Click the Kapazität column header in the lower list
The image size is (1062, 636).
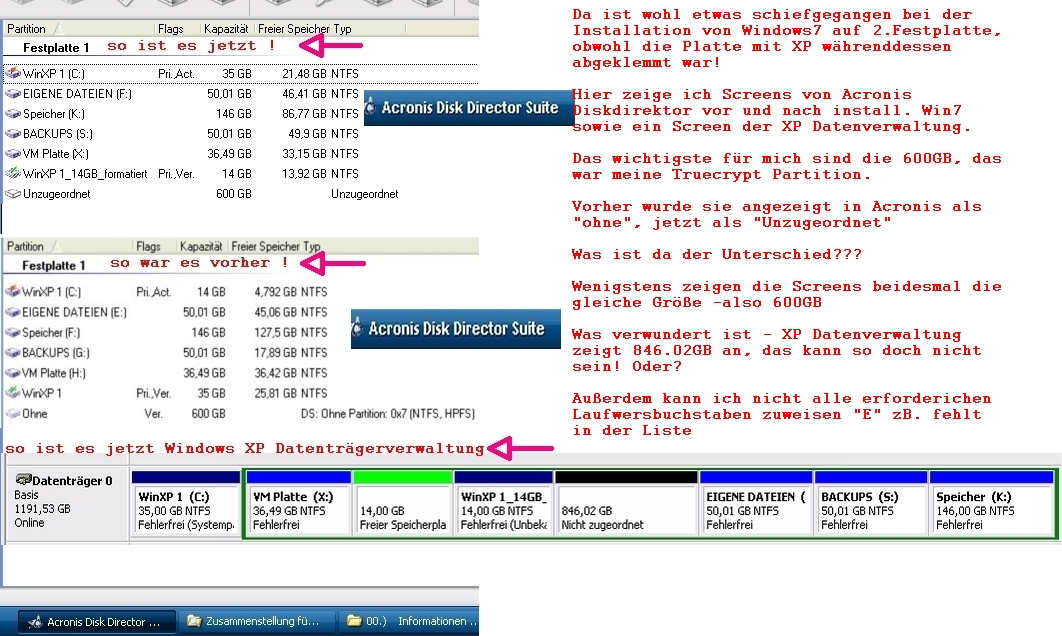[x=200, y=246]
